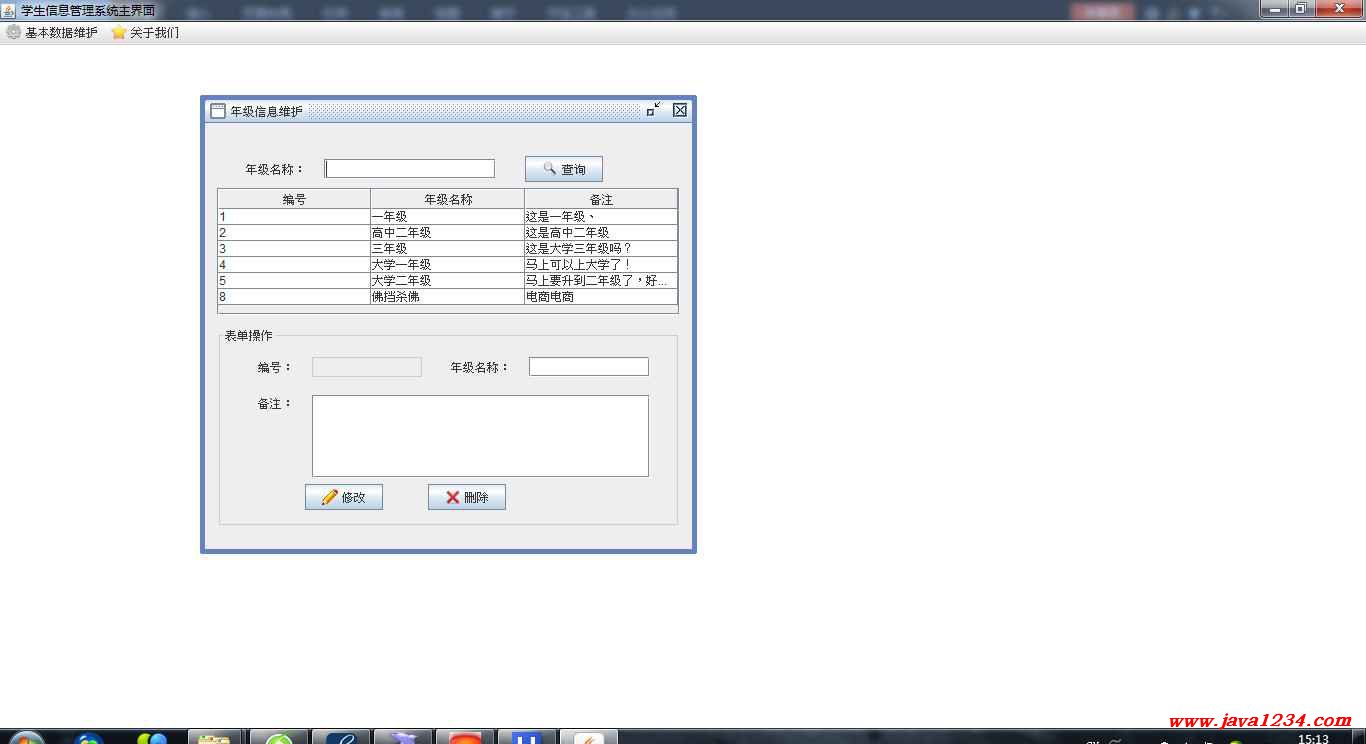Click the remark cell 这是高中二年级

pos(601,232)
